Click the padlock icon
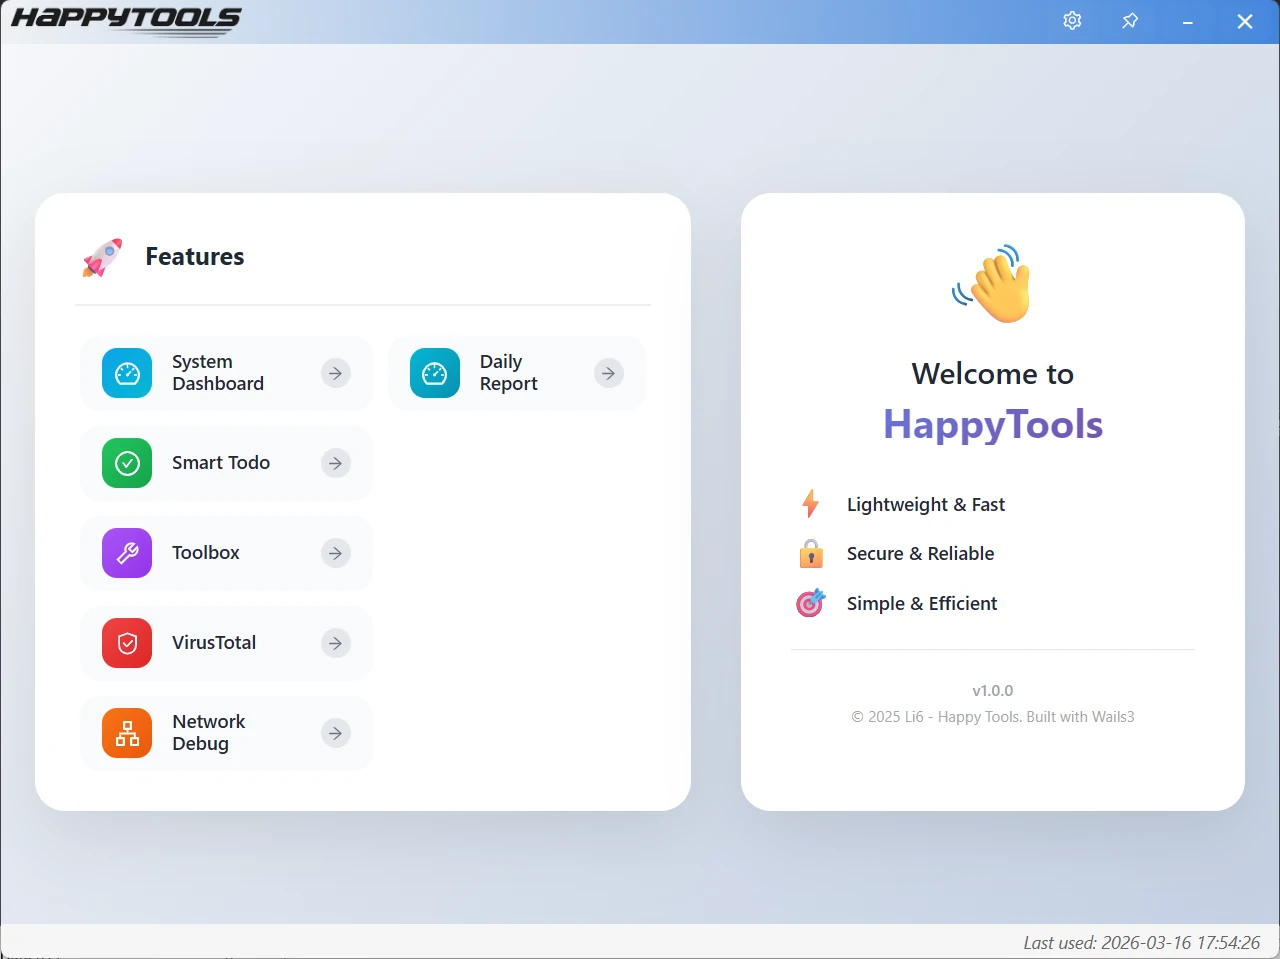1280x959 pixels. [811, 553]
